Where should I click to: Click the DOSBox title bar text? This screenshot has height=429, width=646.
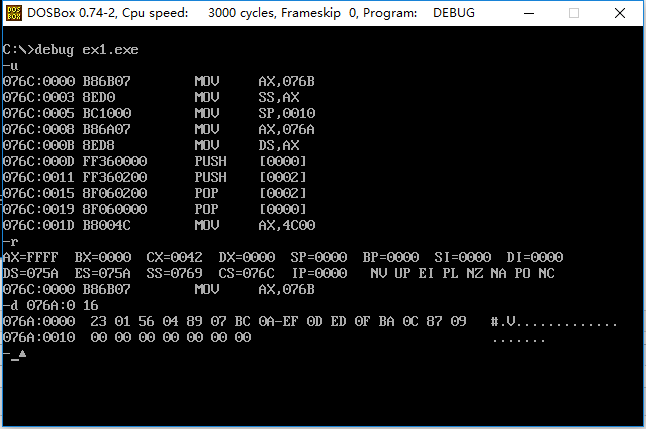(x=251, y=13)
